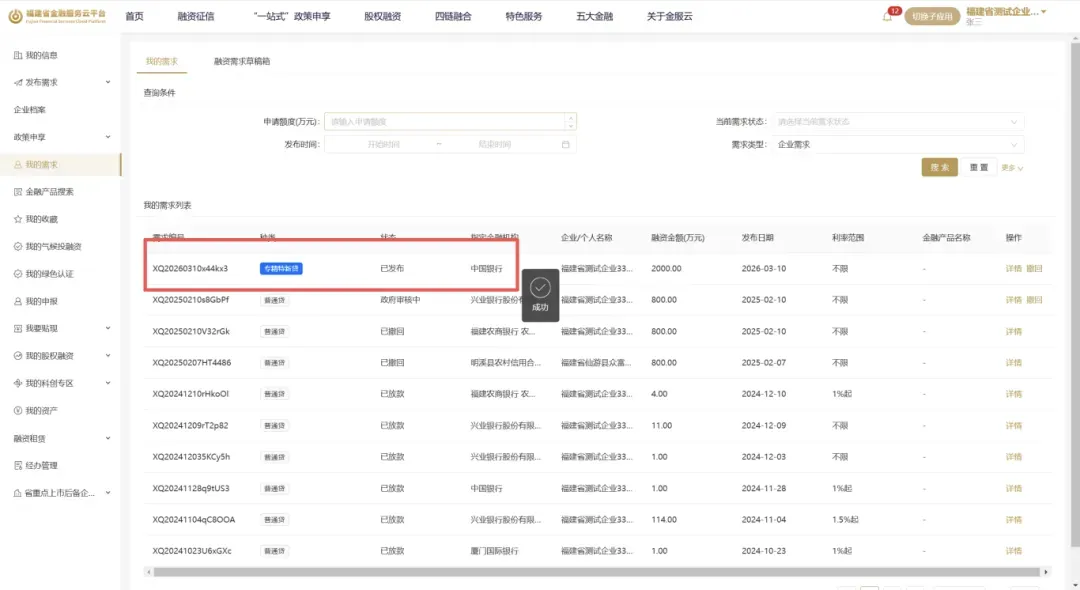The image size is (1080, 590).
Task: Open the notification bell icon
Action: pyautogui.click(x=886, y=17)
